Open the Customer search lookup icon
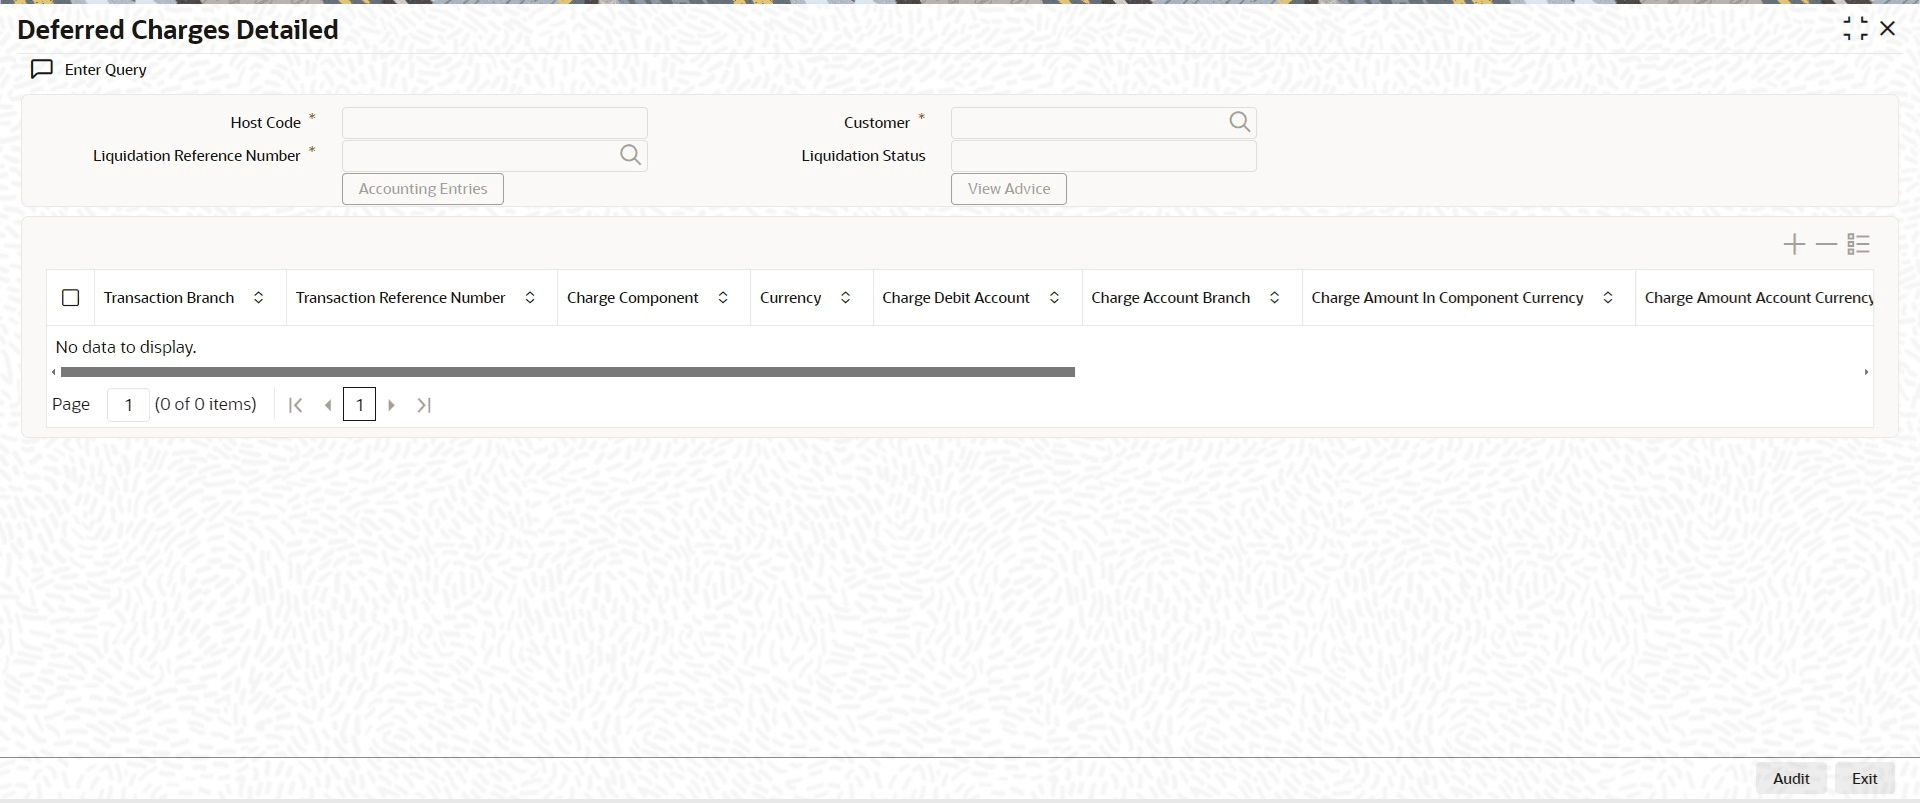 (1239, 122)
